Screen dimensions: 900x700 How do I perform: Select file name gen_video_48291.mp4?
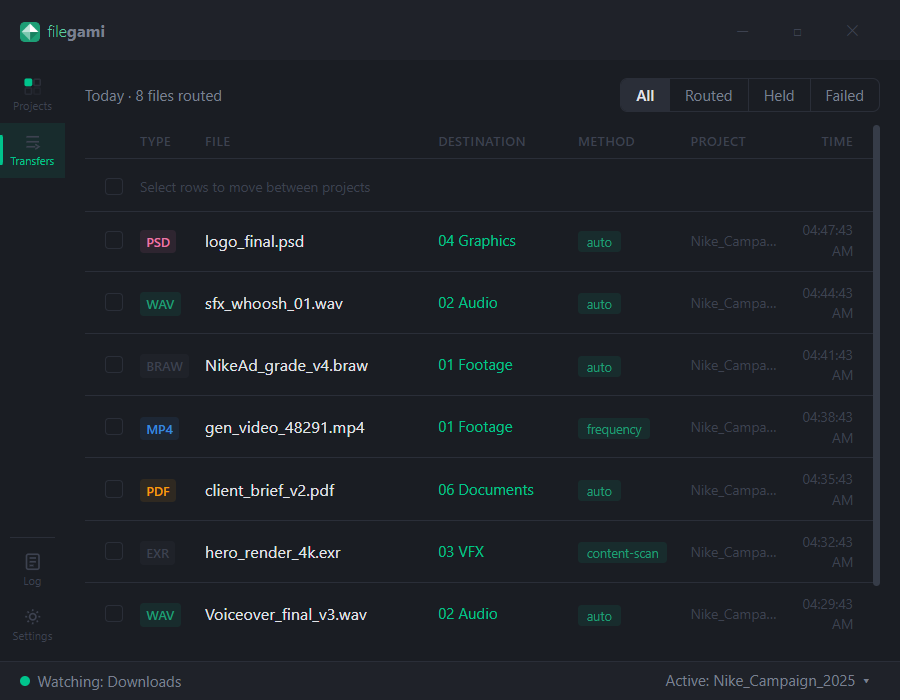[285, 428]
